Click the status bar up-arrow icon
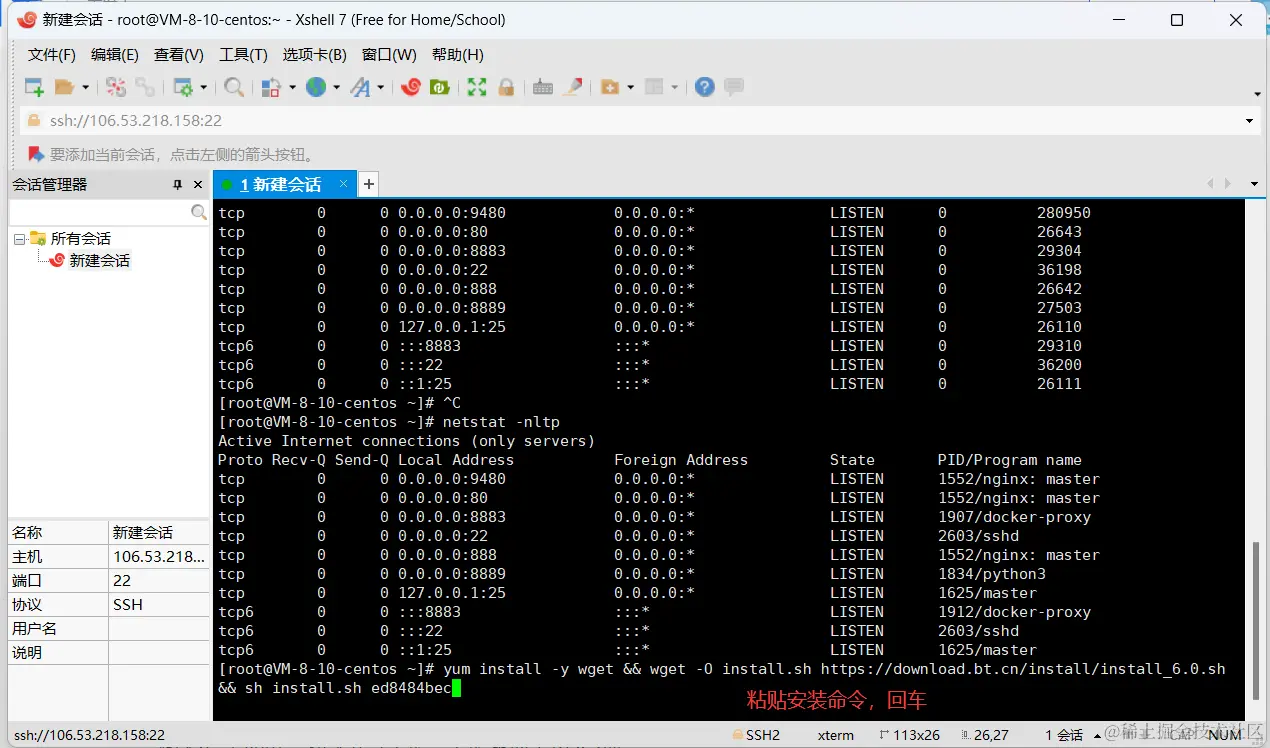The width and height of the screenshot is (1270, 748). 1096,735
